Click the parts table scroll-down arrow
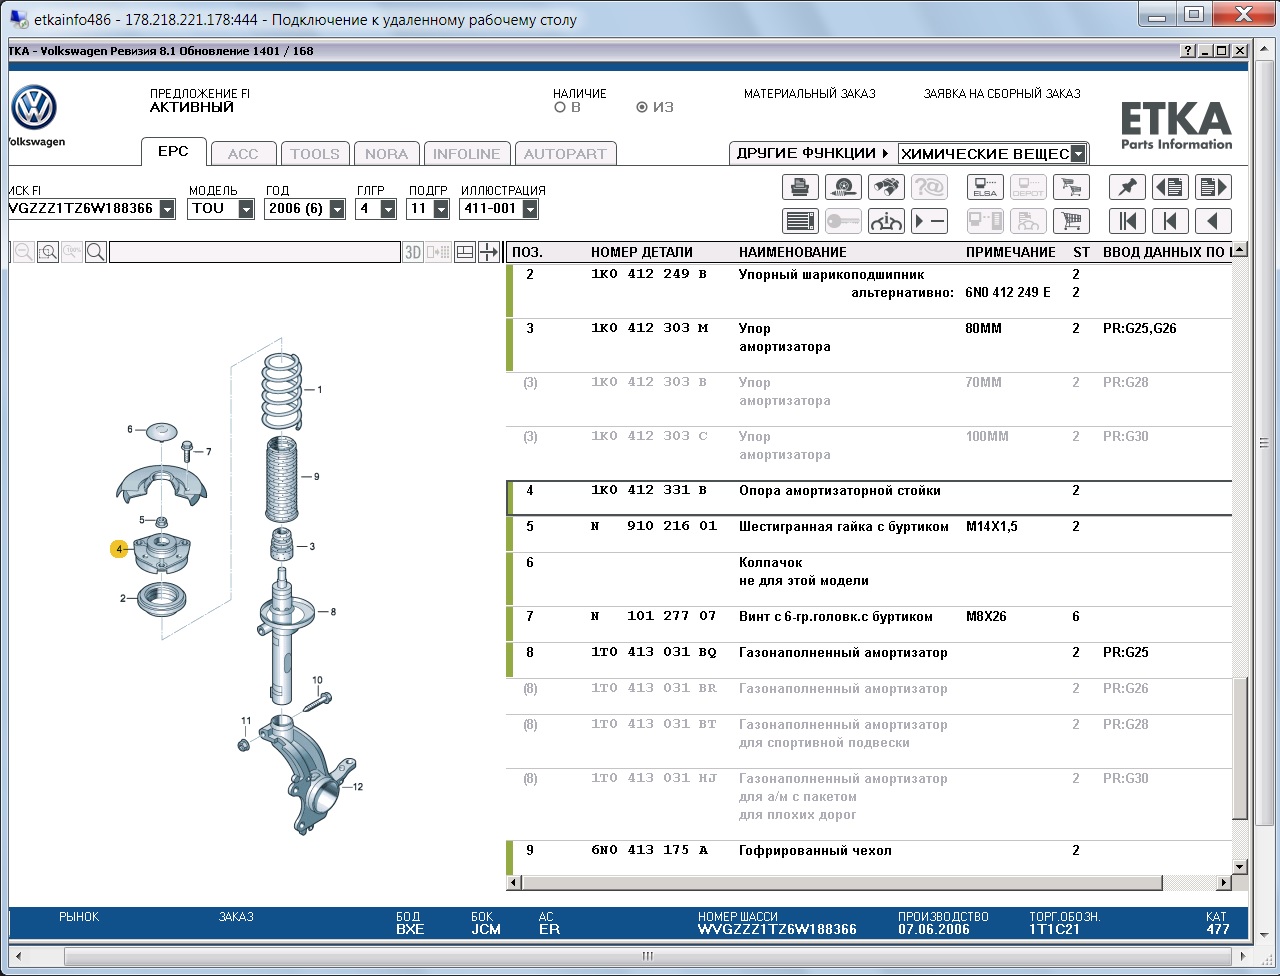1280x976 pixels. click(1240, 867)
